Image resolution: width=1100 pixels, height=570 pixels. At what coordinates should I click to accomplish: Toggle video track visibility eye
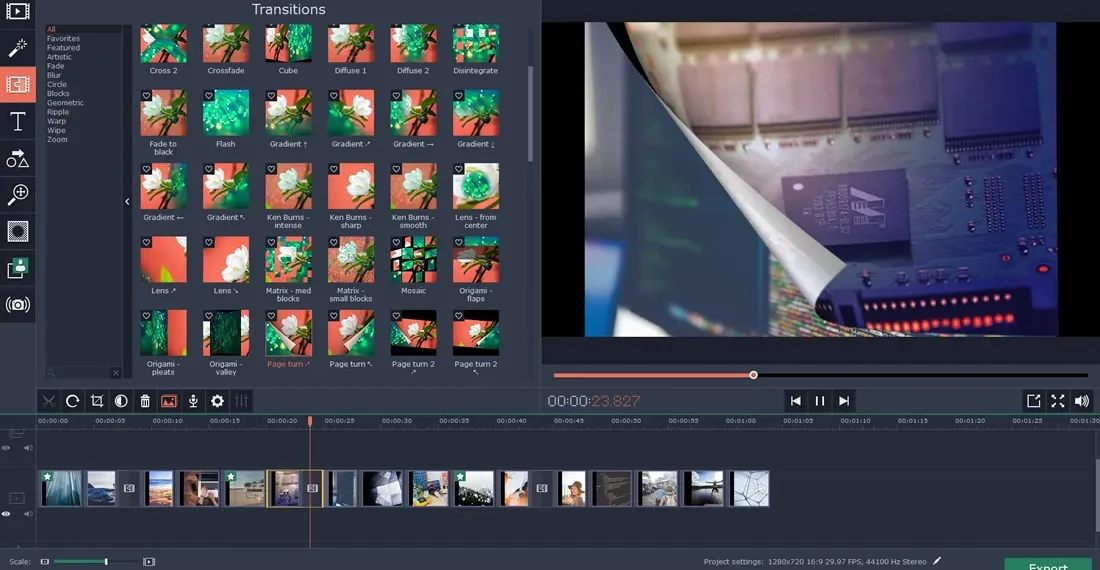(6, 514)
